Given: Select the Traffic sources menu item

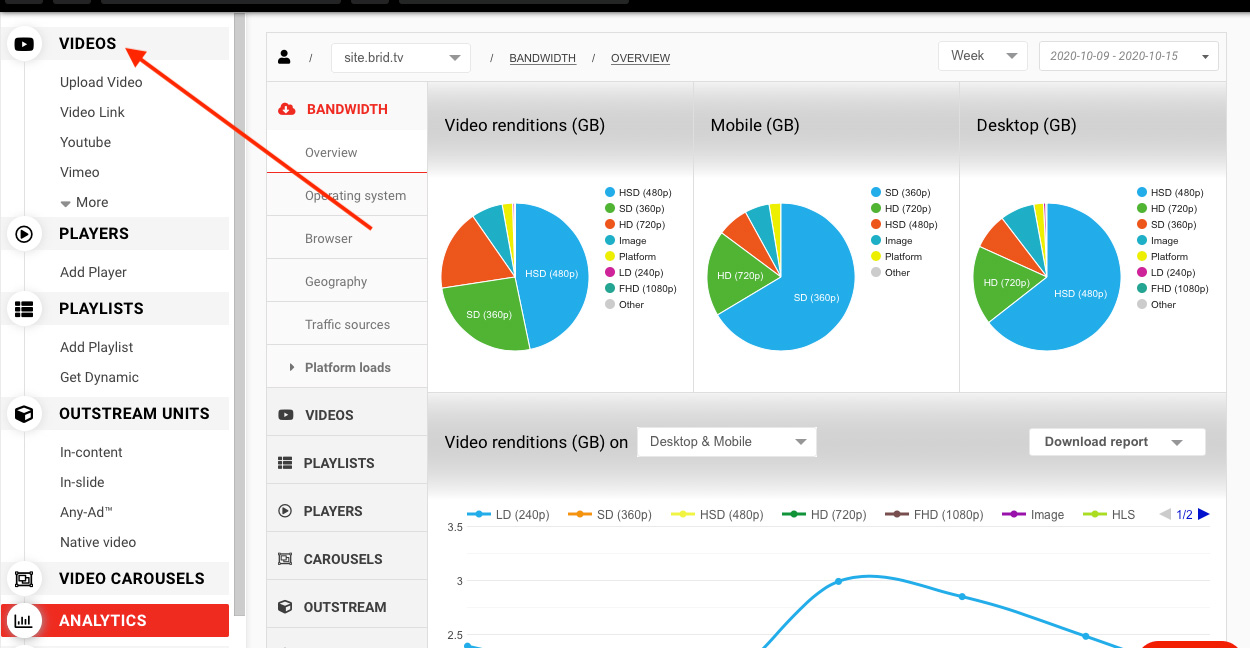Looking at the screenshot, I should click(x=347, y=325).
